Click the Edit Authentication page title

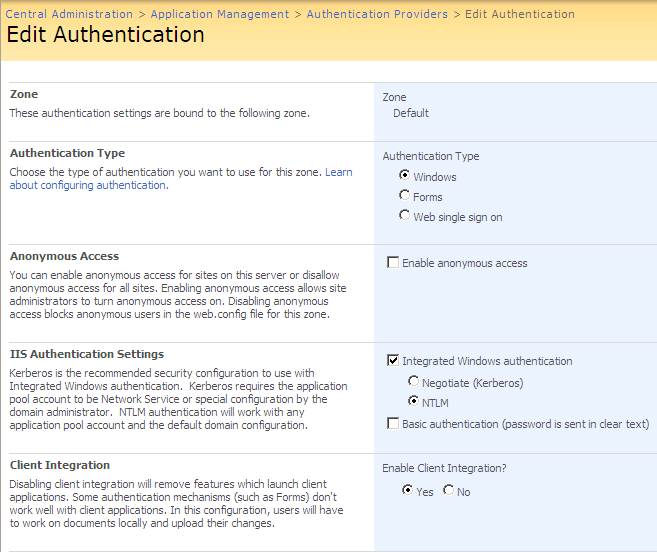106,34
